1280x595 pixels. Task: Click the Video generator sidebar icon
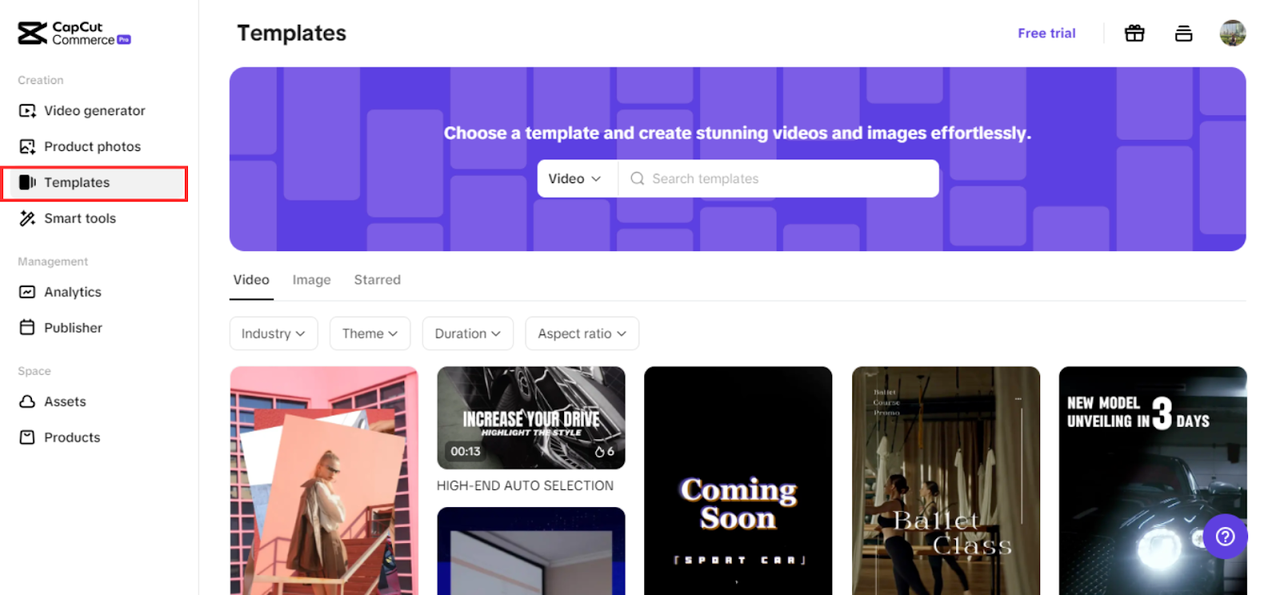point(27,111)
